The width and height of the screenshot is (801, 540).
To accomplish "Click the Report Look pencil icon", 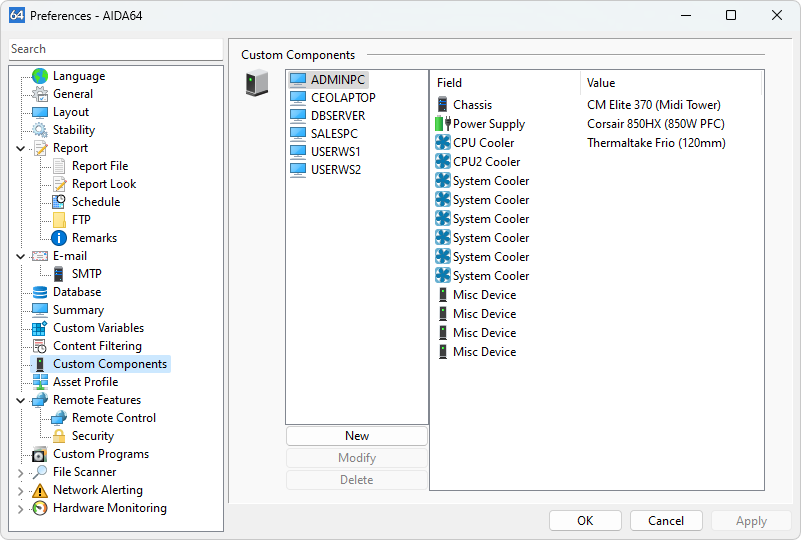I will (x=59, y=184).
